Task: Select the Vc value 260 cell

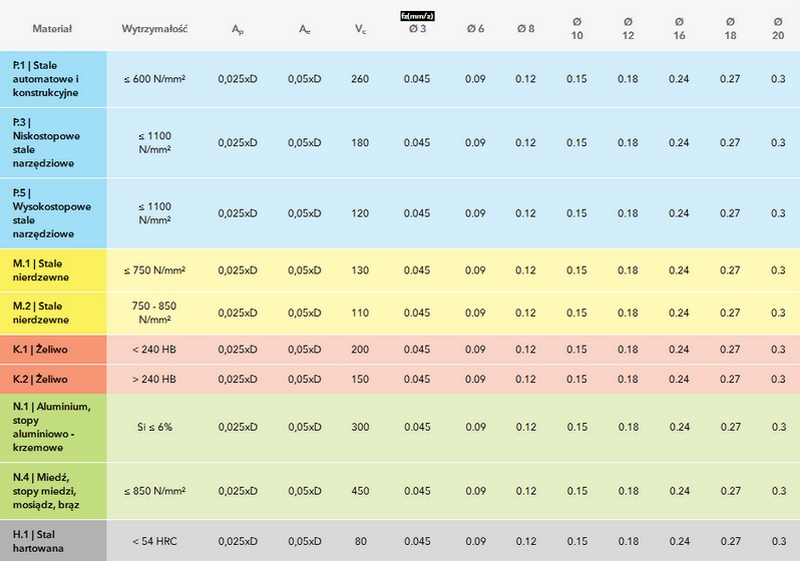Action: point(360,79)
